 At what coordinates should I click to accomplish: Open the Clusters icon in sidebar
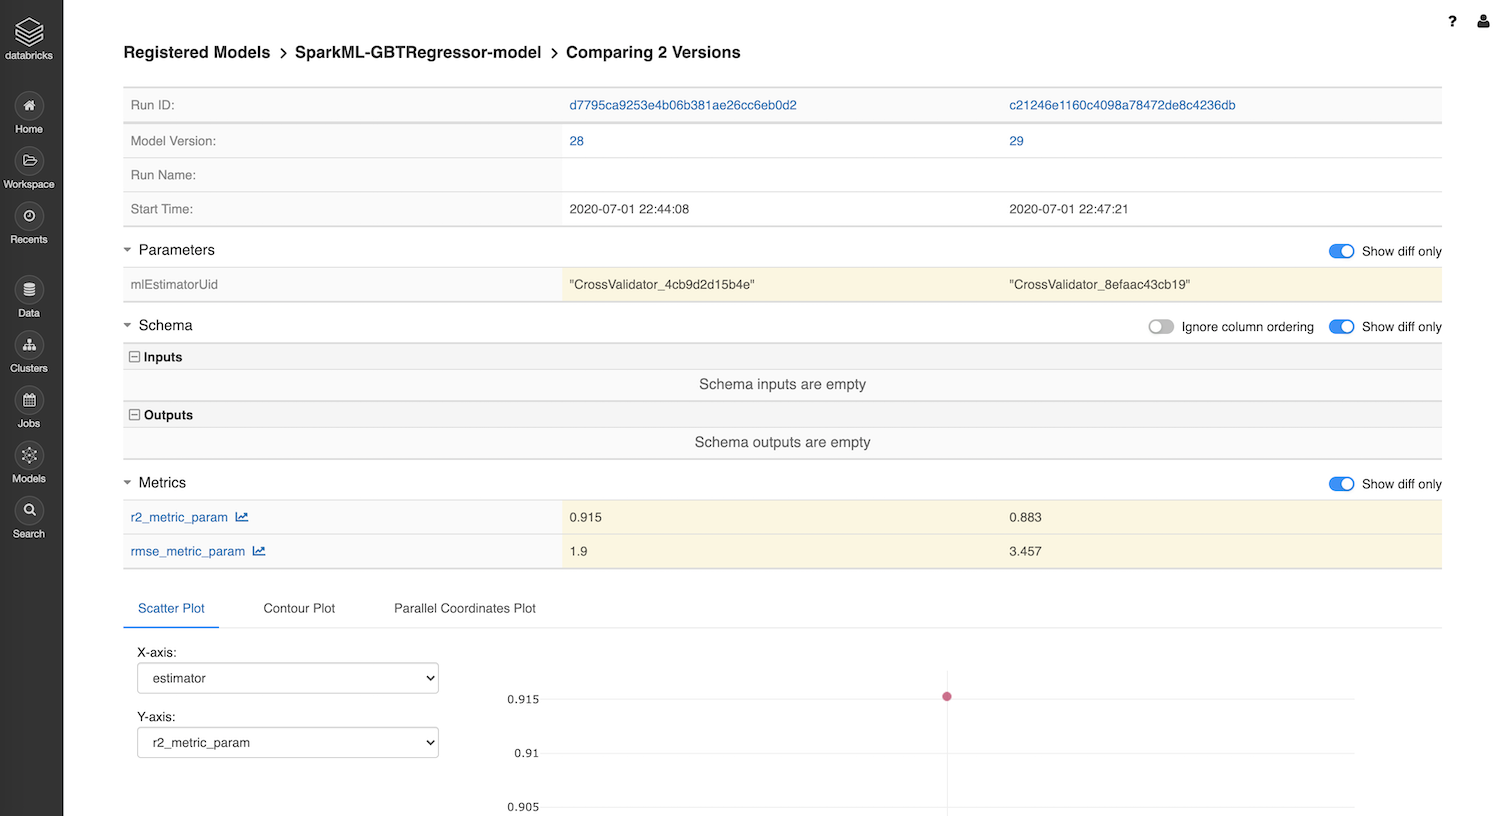[29, 345]
